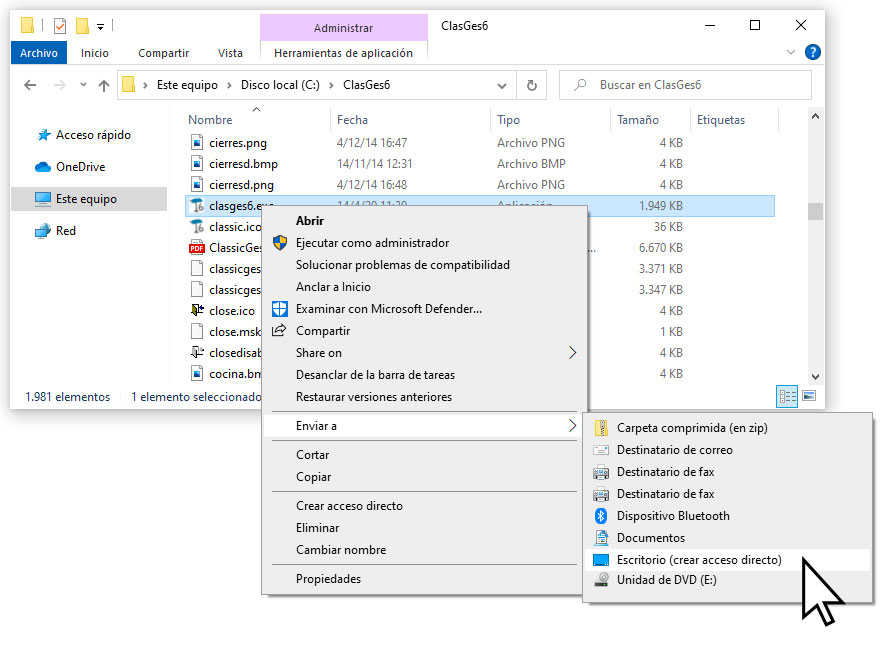
Task: Open Propiedades from the context menu
Action: 425,579
